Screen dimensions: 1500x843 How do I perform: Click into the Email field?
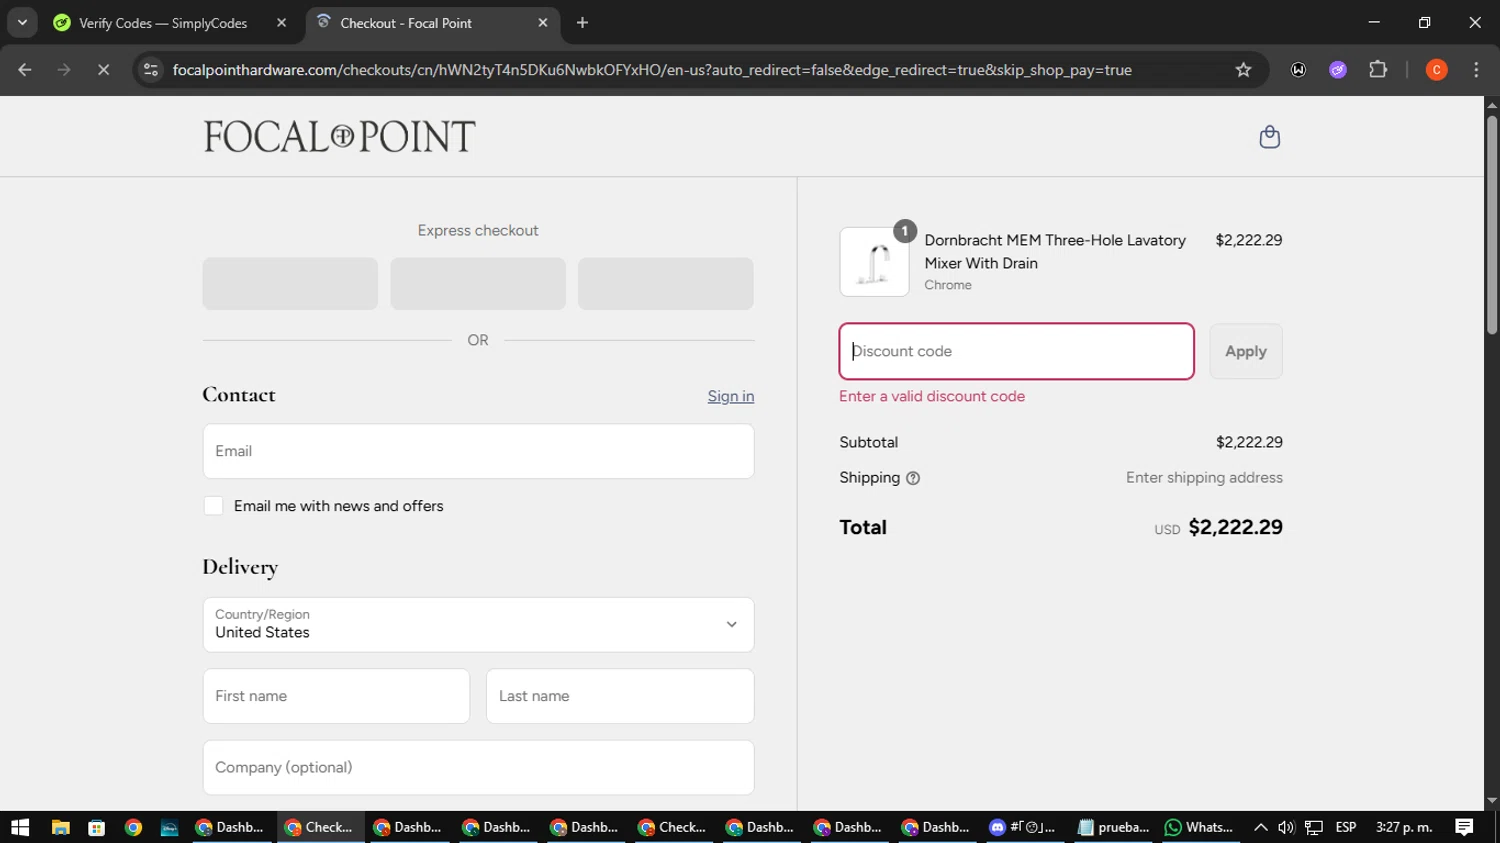point(478,451)
